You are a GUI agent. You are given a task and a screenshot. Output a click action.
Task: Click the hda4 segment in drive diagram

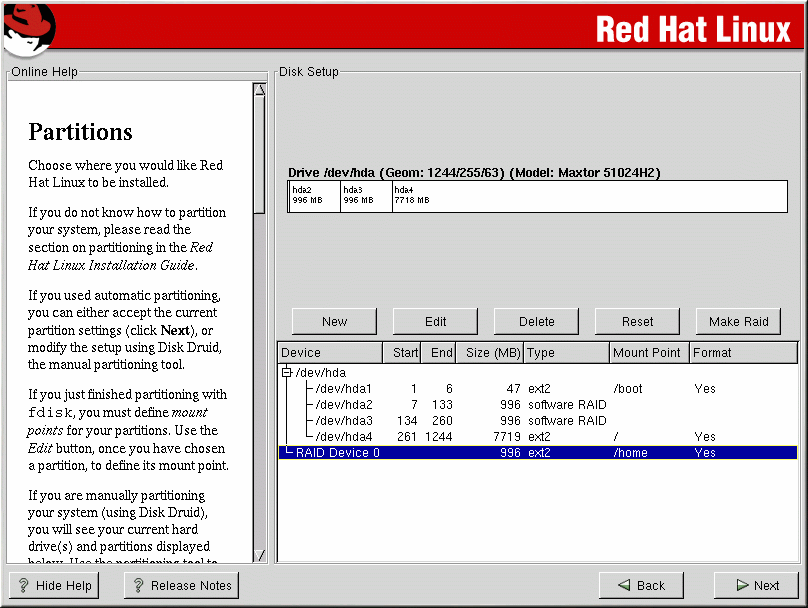590,196
